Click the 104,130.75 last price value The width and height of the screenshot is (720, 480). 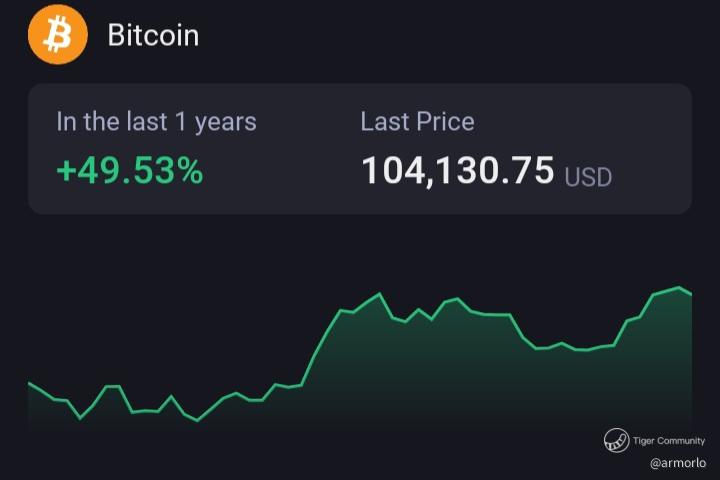(458, 170)
